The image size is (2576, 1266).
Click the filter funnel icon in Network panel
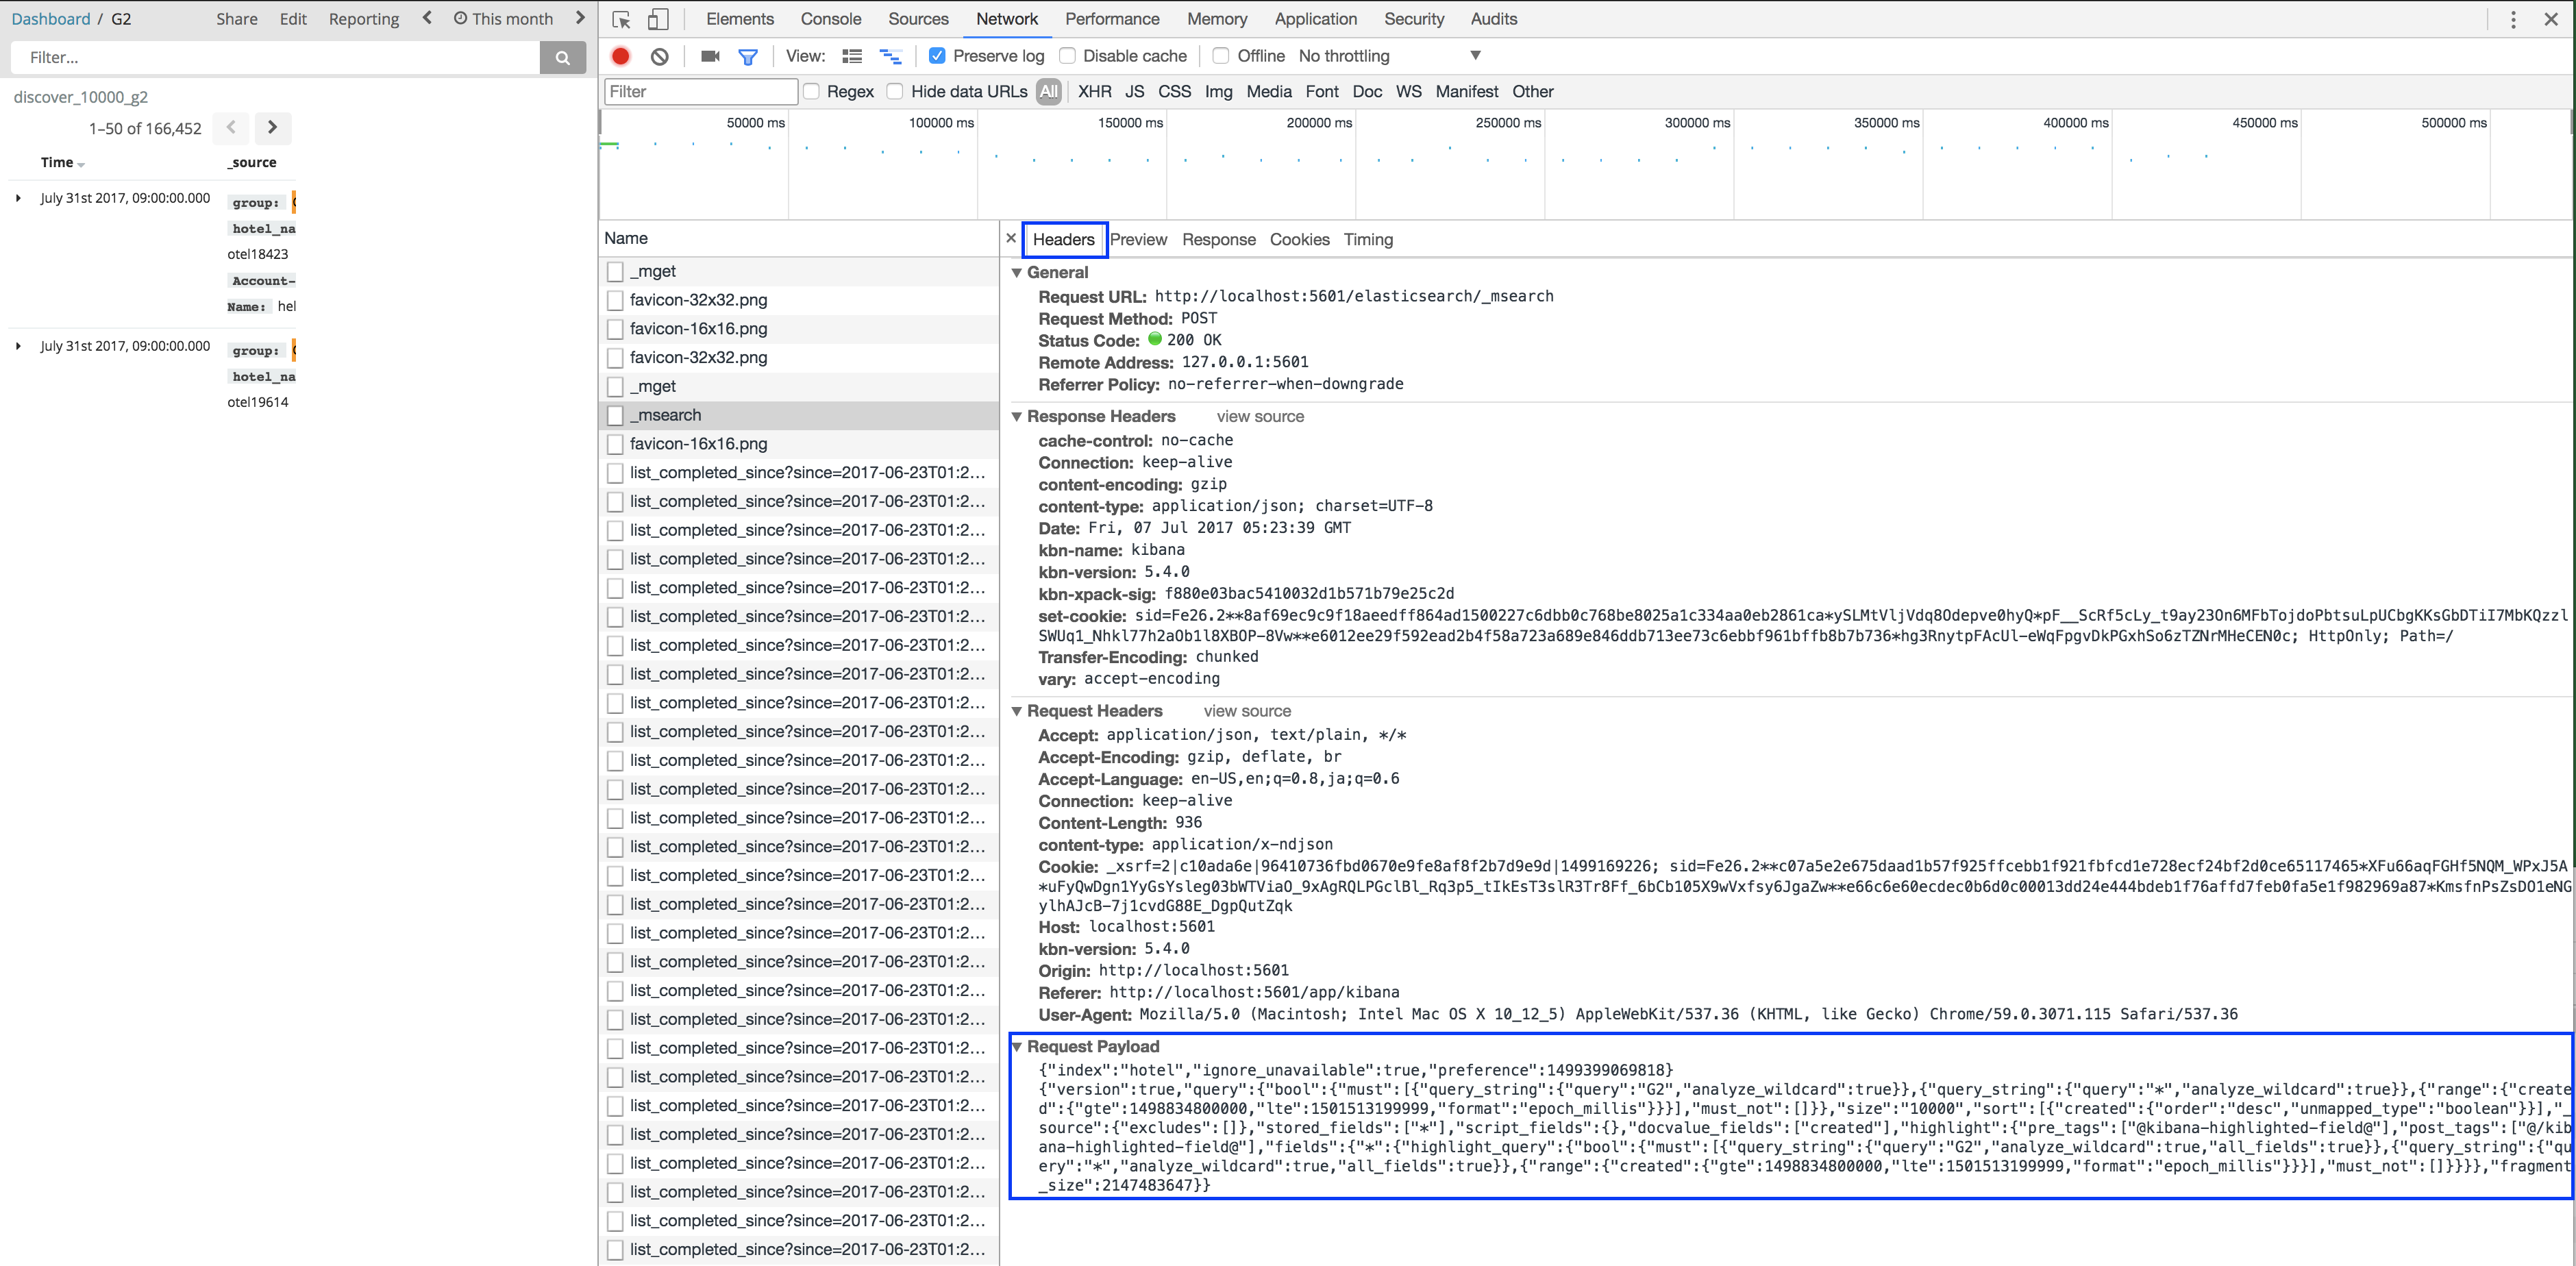747,55
